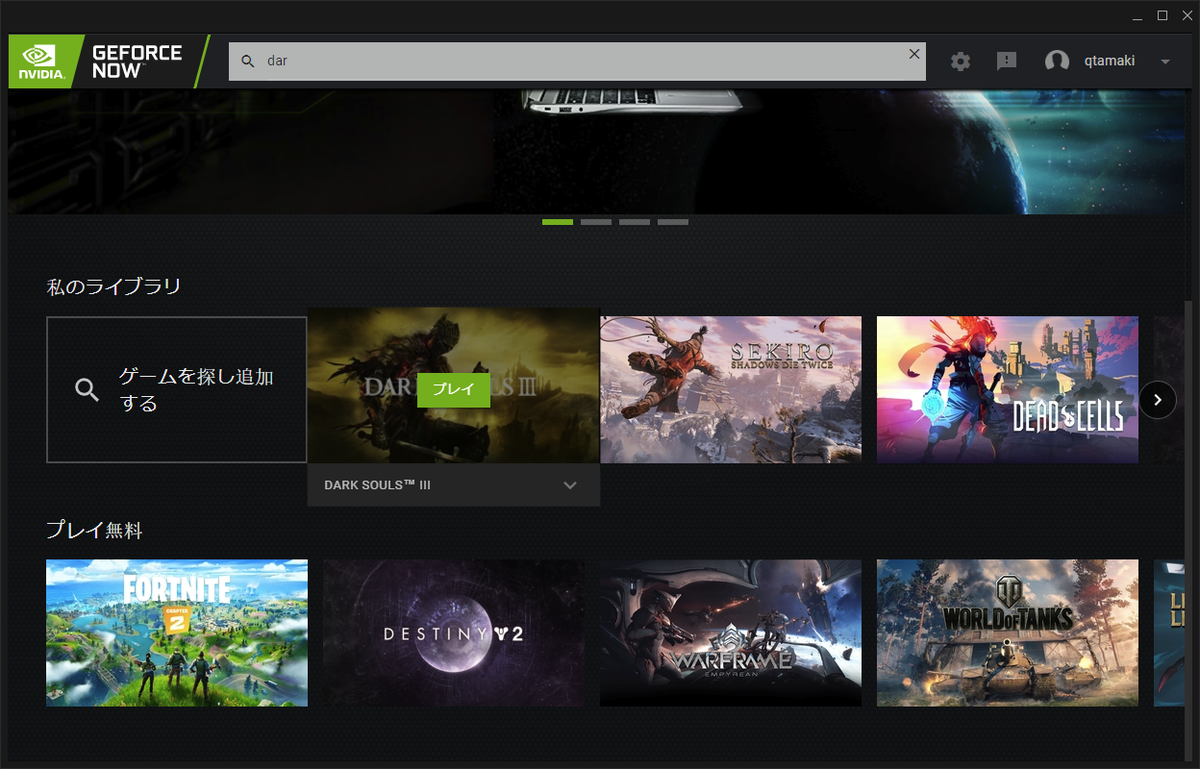Open the Warframe Empyrean thumbnail
The image size is (1200, 769).
[731, 633]
